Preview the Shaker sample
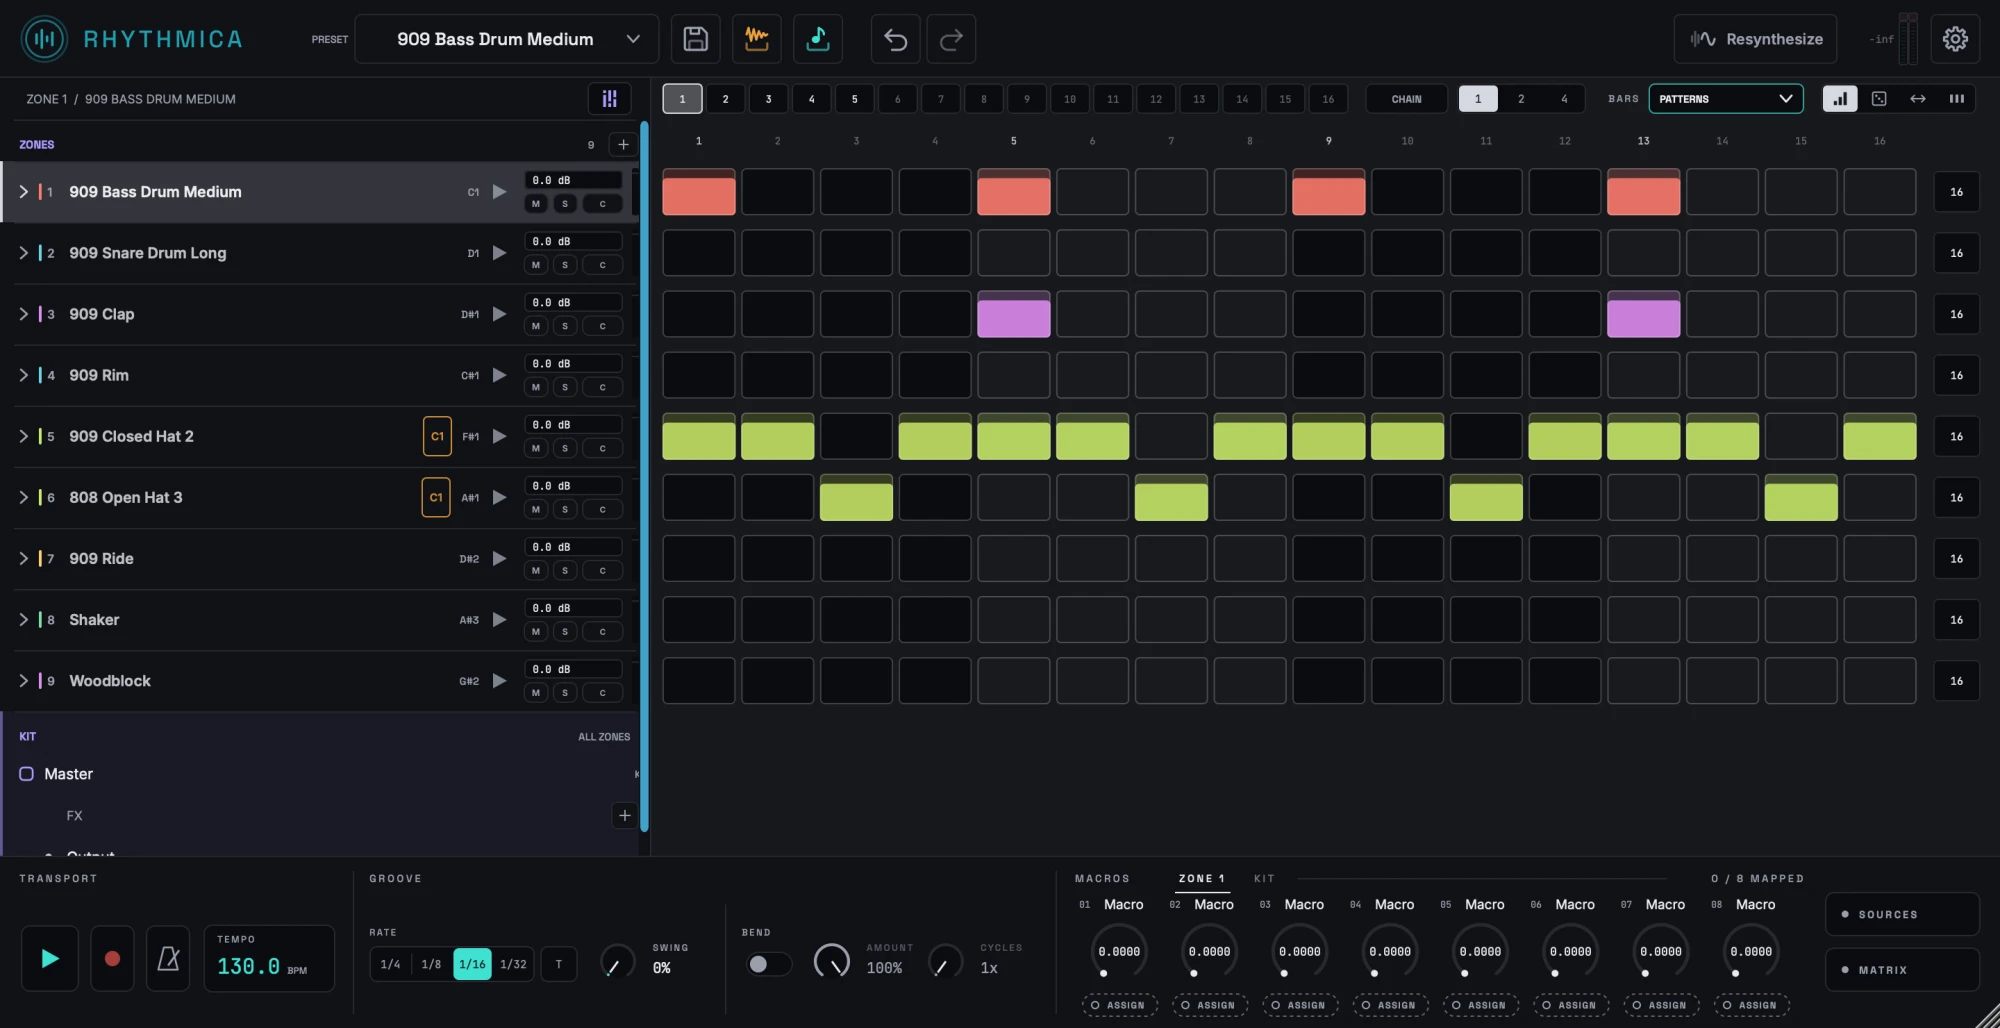The width and height of the screenshot is (2000, 1028). click(499, 619)
